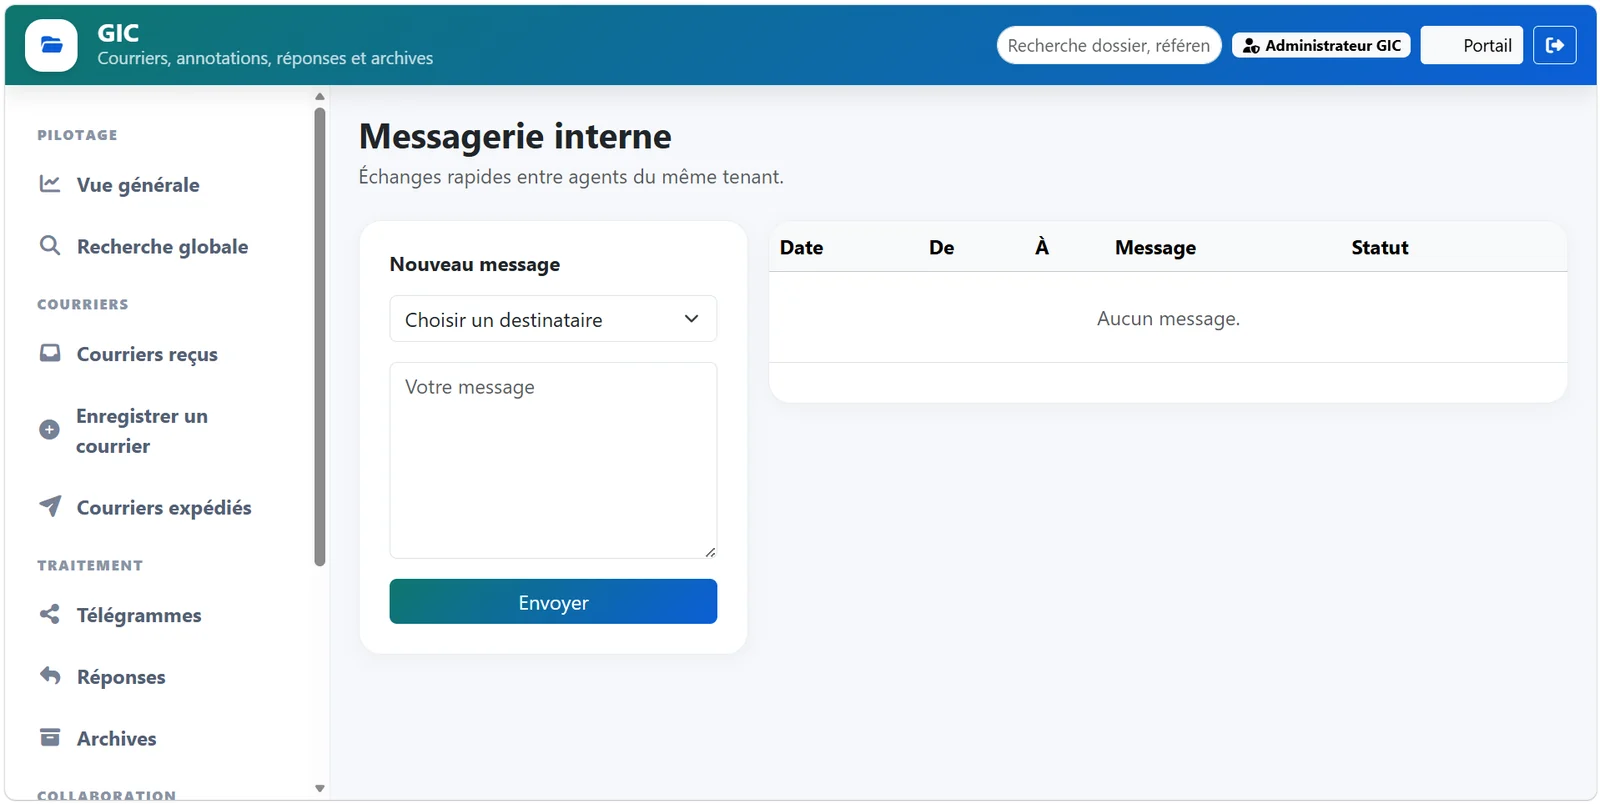This screenshot has width=1600, height=804.
Task: Click the Nouveau message heading
Action: pyautogui.click(x=475, y=264)
